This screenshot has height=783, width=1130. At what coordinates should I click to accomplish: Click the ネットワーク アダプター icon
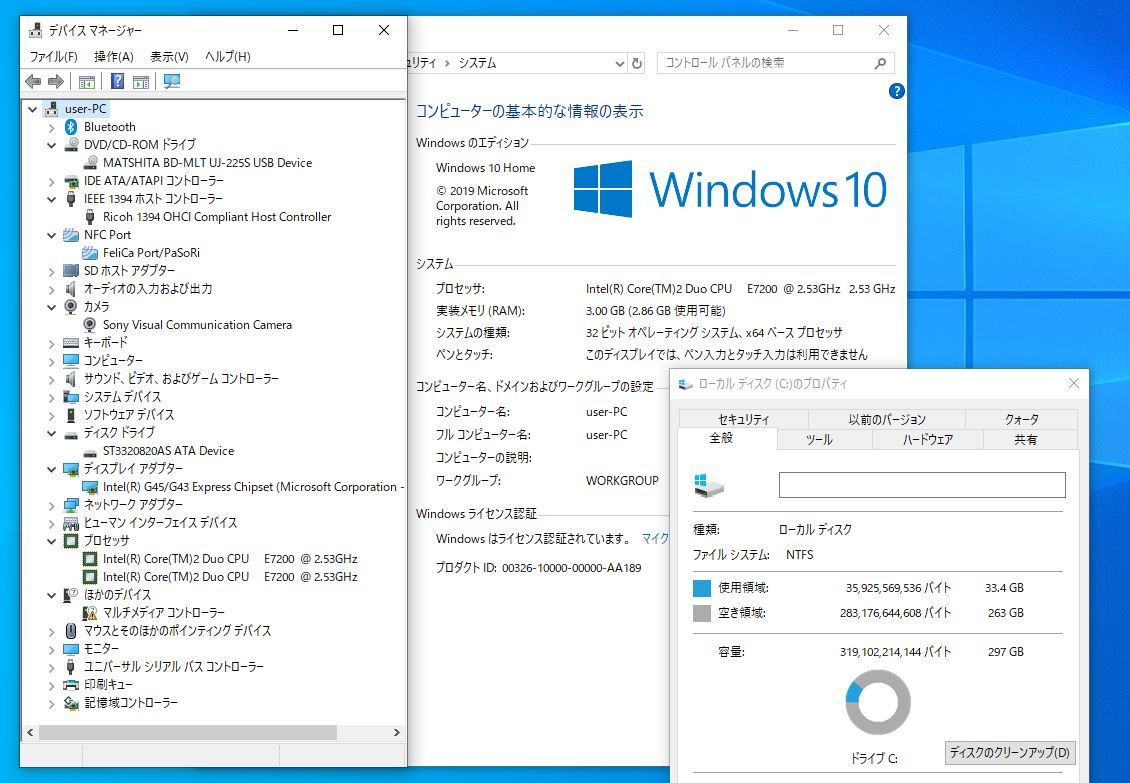pyautogui.click(x=71, y=505)
